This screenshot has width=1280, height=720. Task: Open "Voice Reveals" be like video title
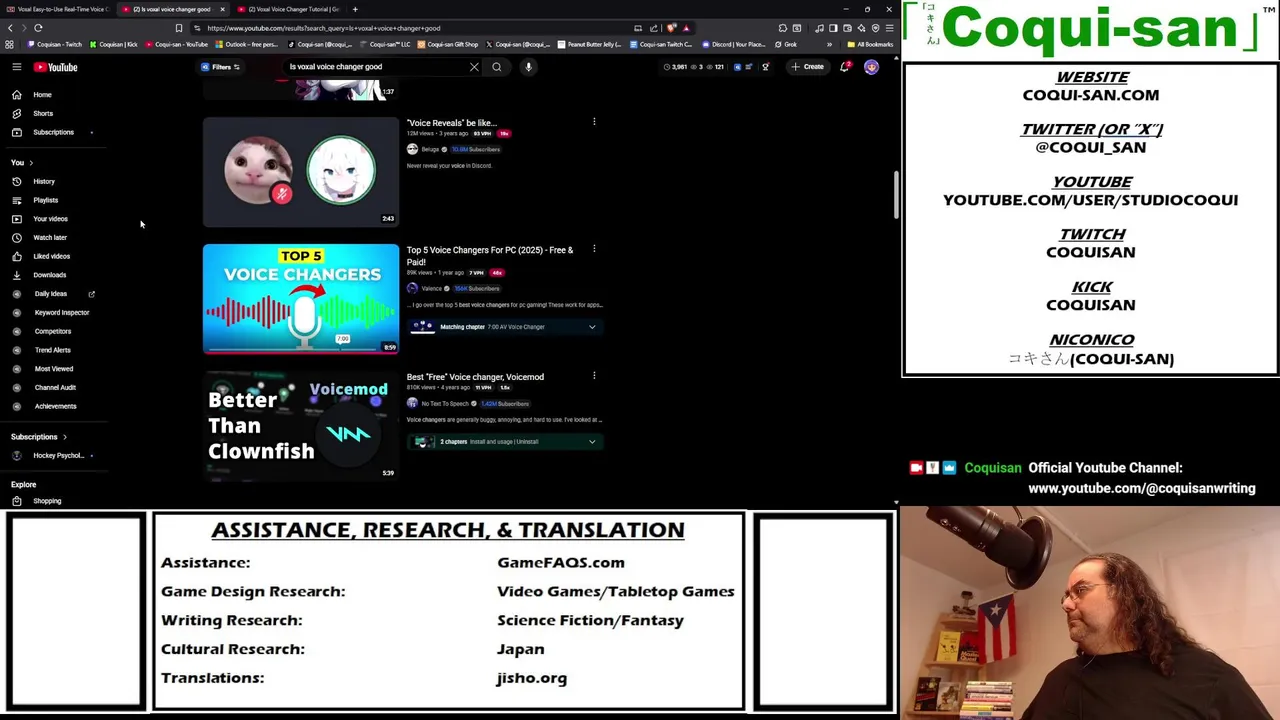[x=451, y=123]
